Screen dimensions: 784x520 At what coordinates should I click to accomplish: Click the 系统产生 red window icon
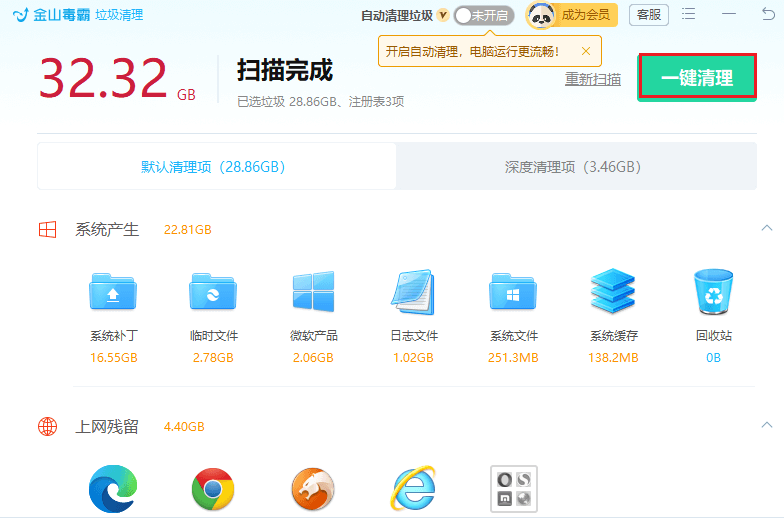48,230
